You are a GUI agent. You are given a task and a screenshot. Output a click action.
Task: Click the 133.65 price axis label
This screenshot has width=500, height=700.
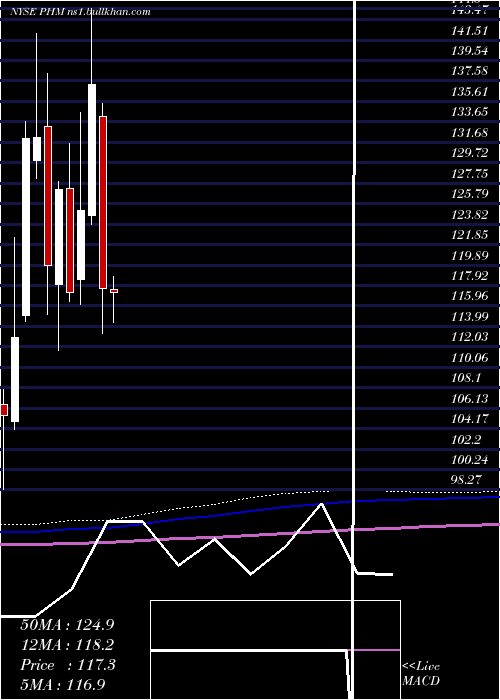click(x=470, y=112)
